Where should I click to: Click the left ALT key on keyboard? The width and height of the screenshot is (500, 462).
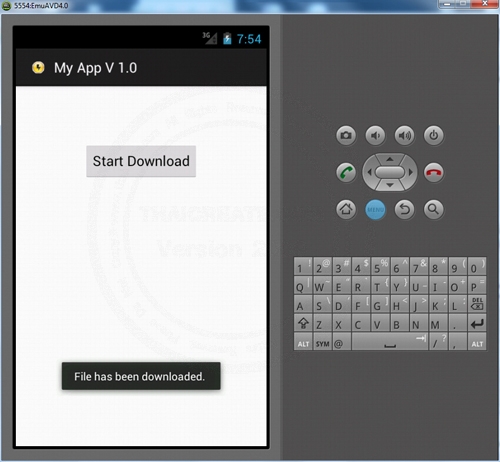point(303,343)
